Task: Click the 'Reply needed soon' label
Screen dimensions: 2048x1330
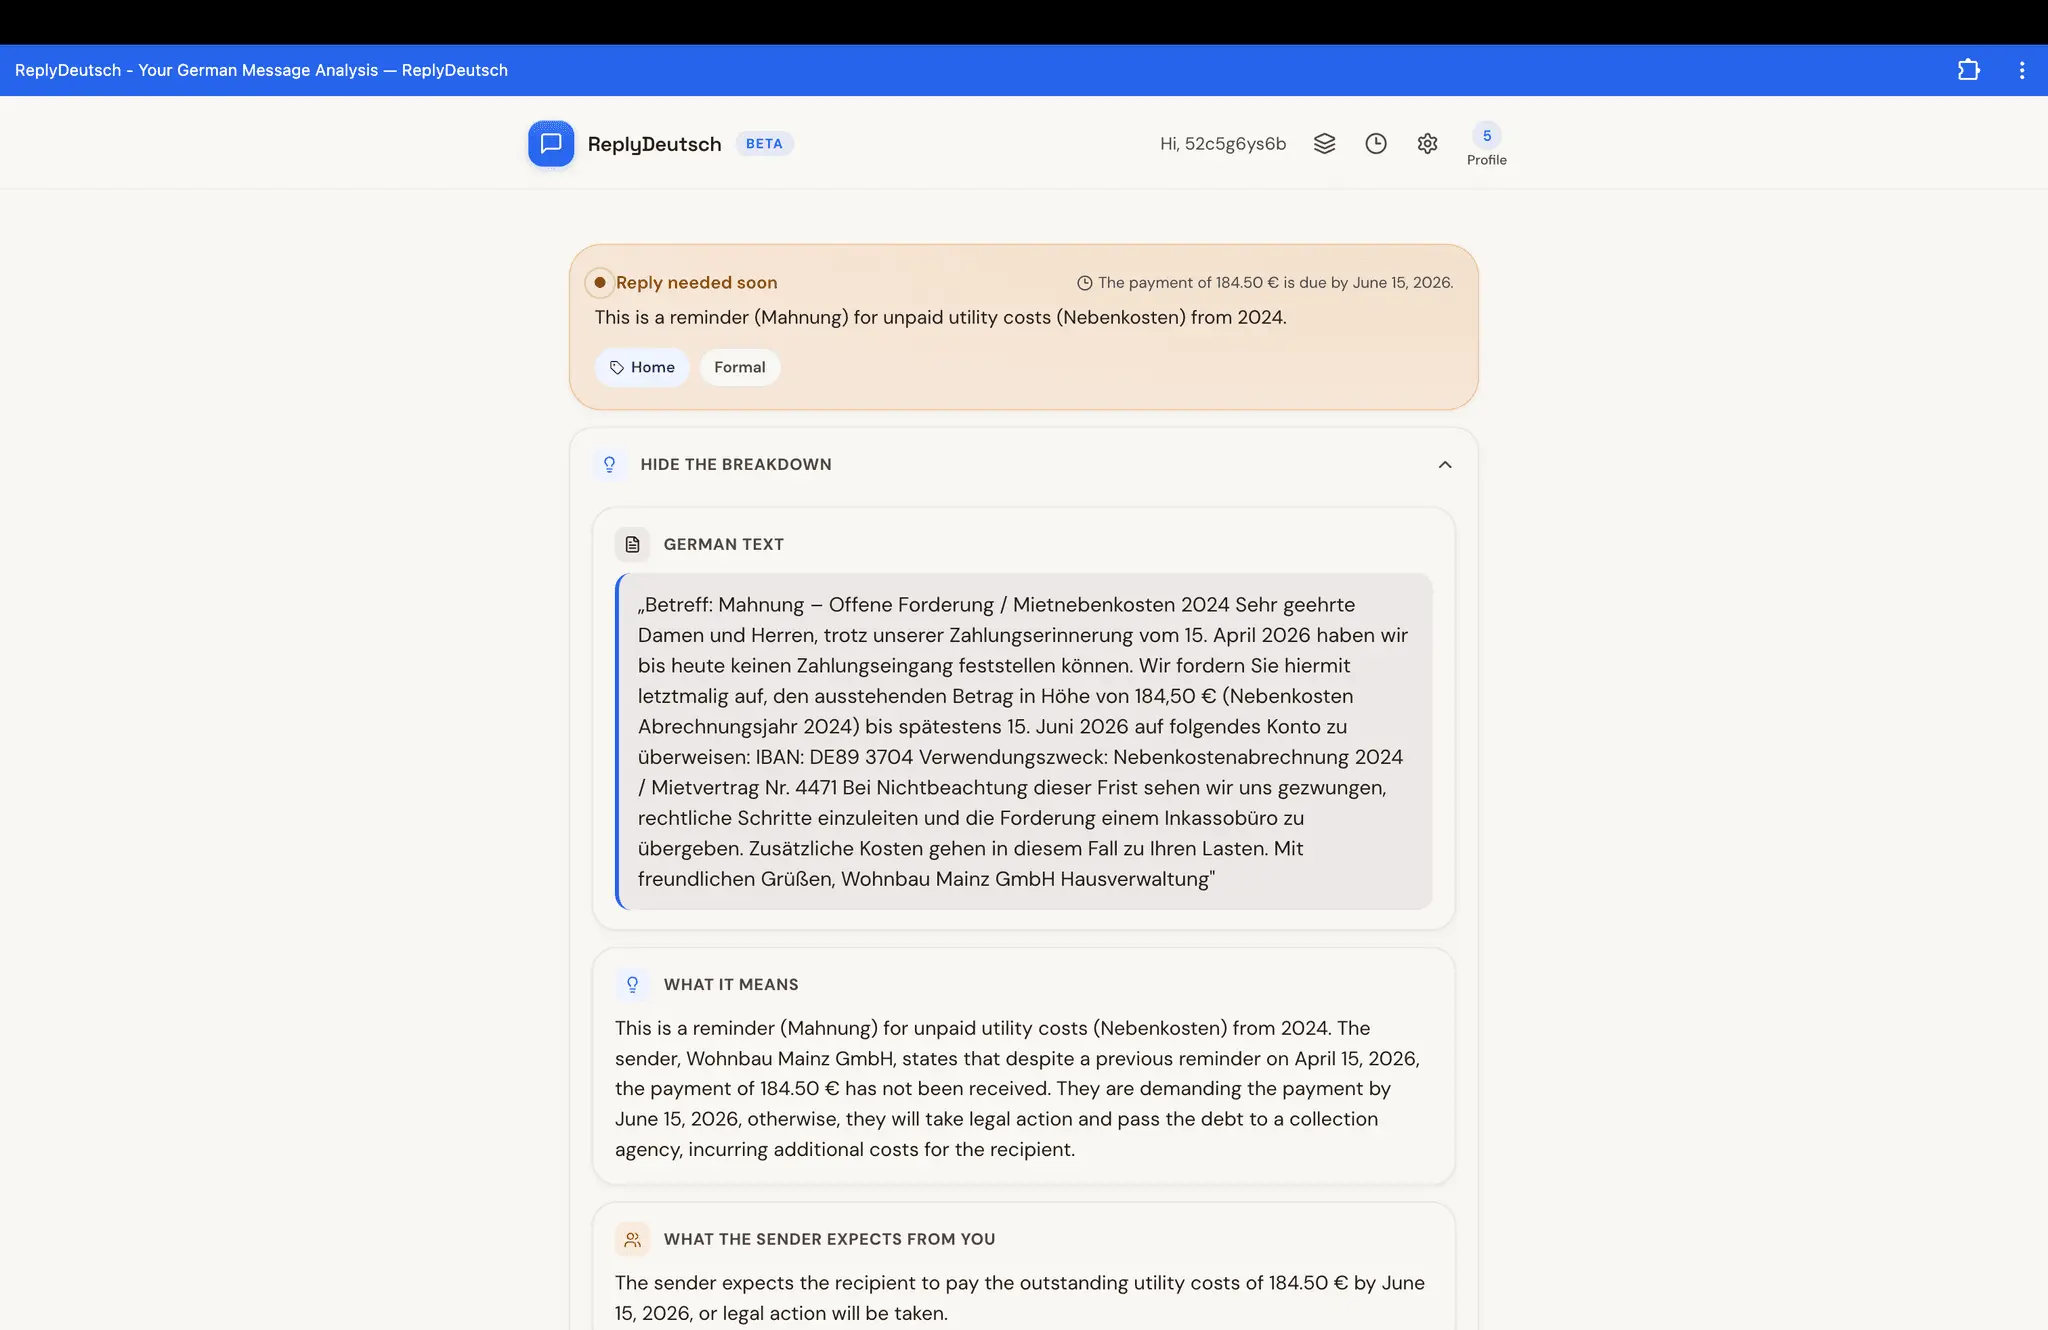Action: pos(696,282)
